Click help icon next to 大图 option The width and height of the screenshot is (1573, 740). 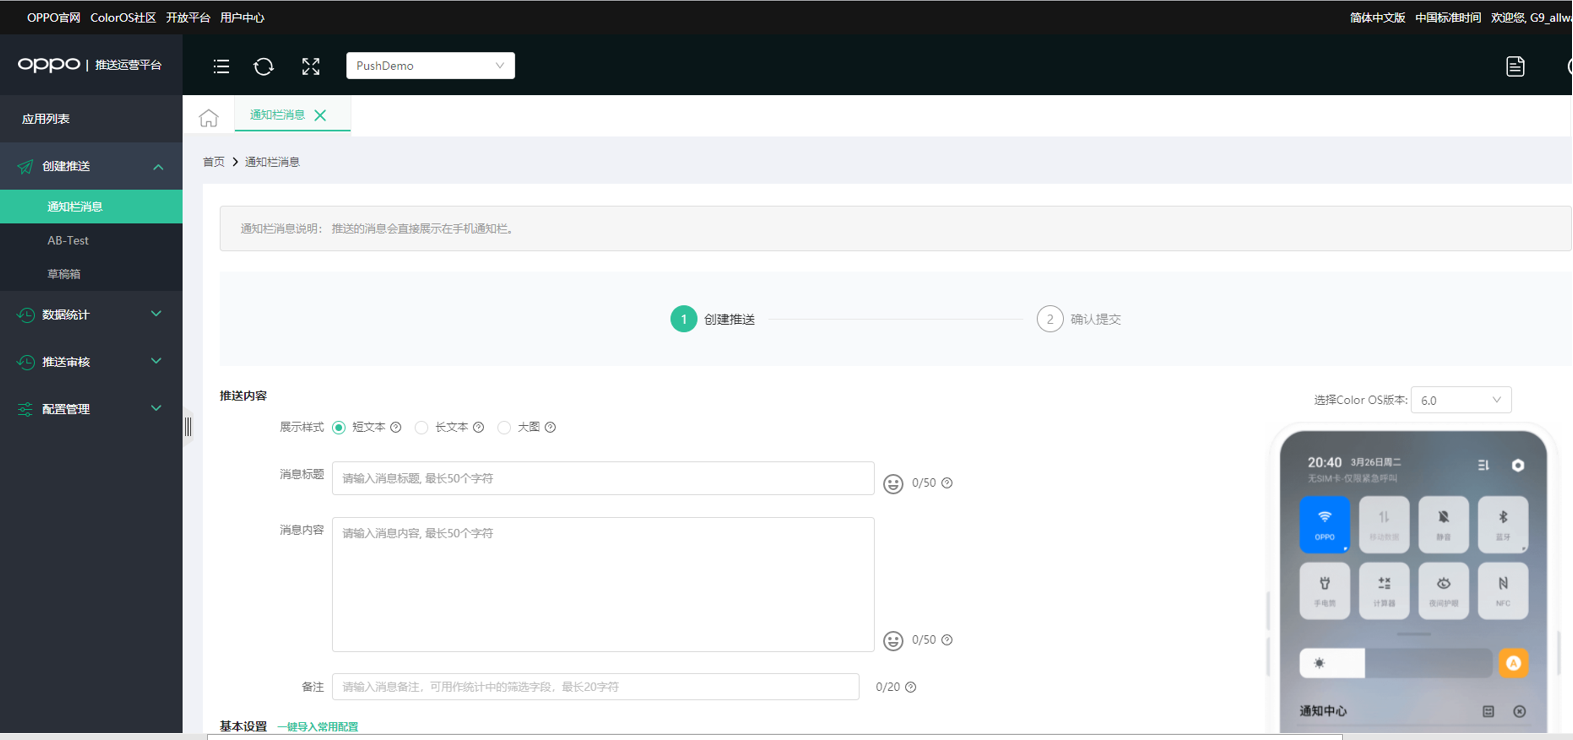[550, 428]
